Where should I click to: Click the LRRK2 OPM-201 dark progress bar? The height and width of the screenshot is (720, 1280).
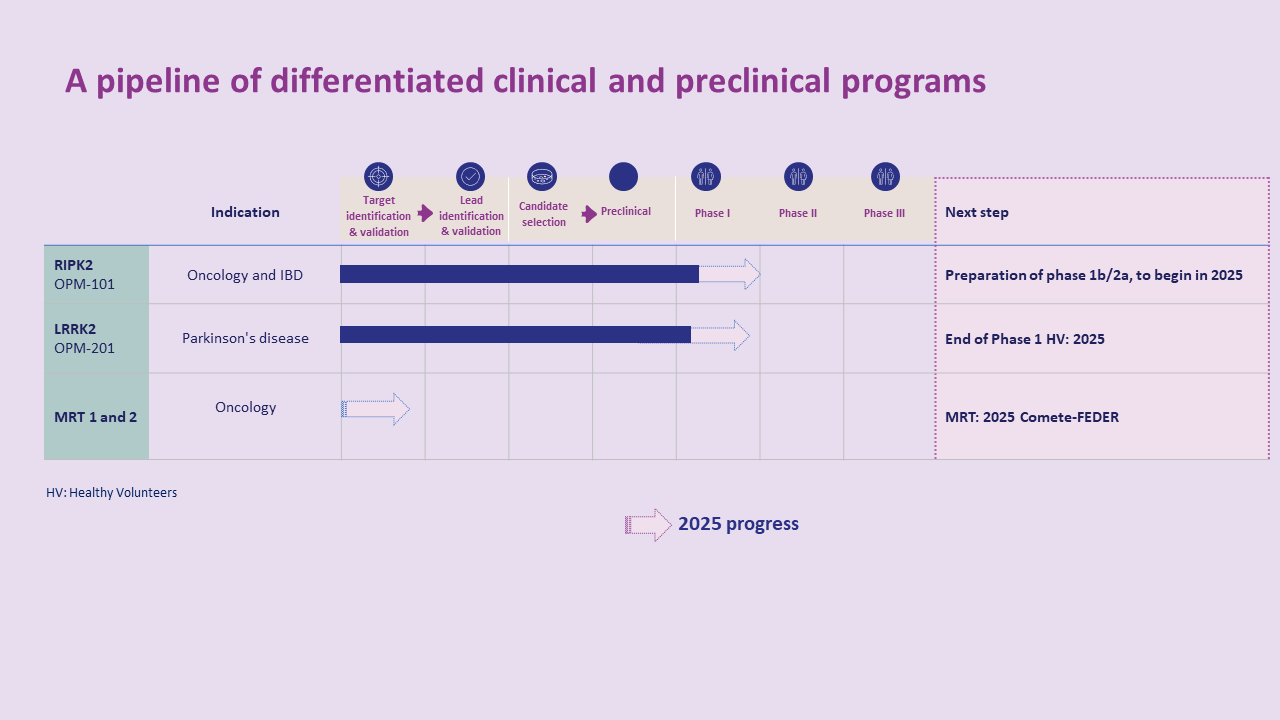click(515, 335)
